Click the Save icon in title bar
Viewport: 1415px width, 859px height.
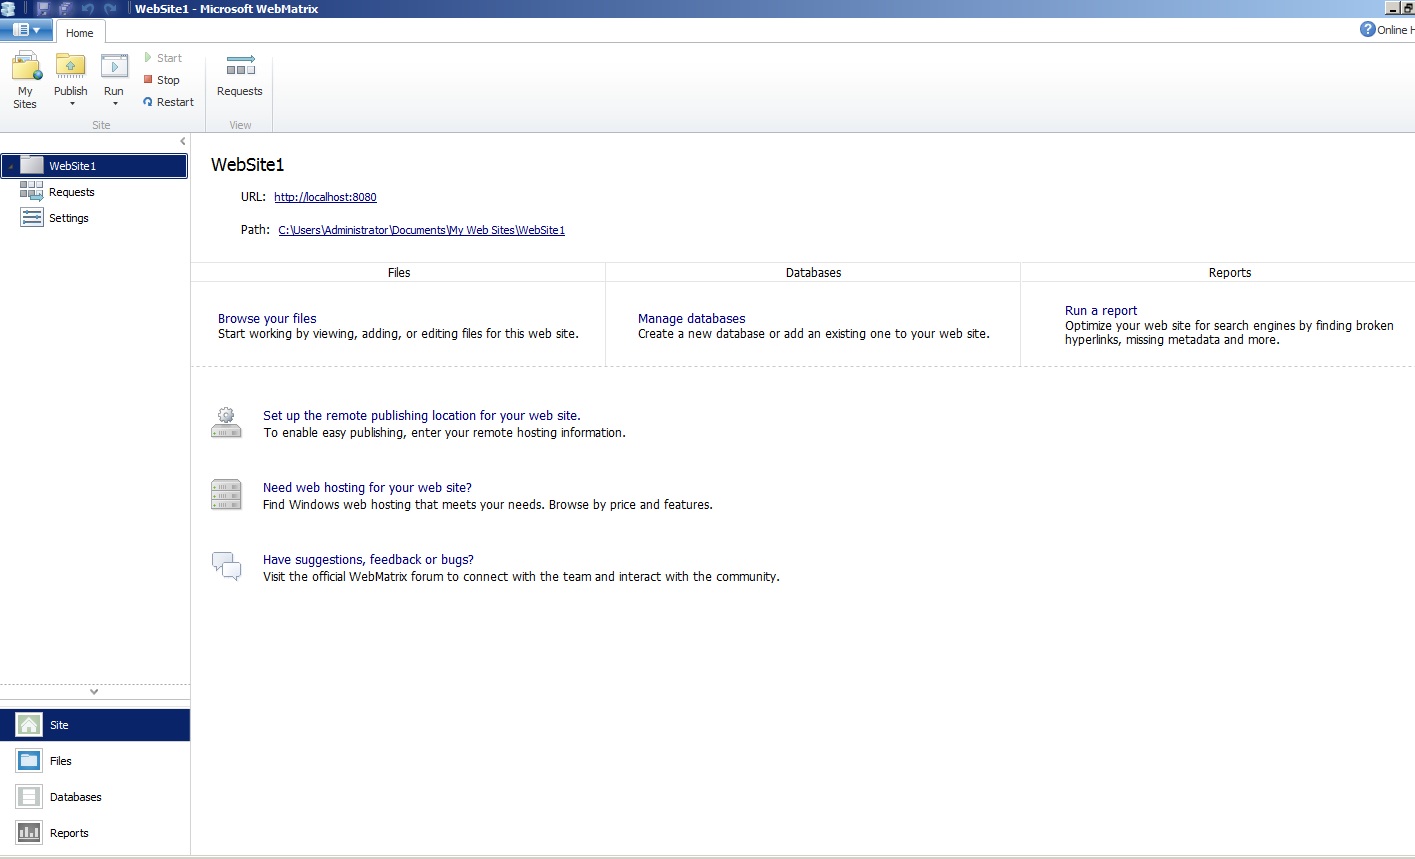pos(42,8)
